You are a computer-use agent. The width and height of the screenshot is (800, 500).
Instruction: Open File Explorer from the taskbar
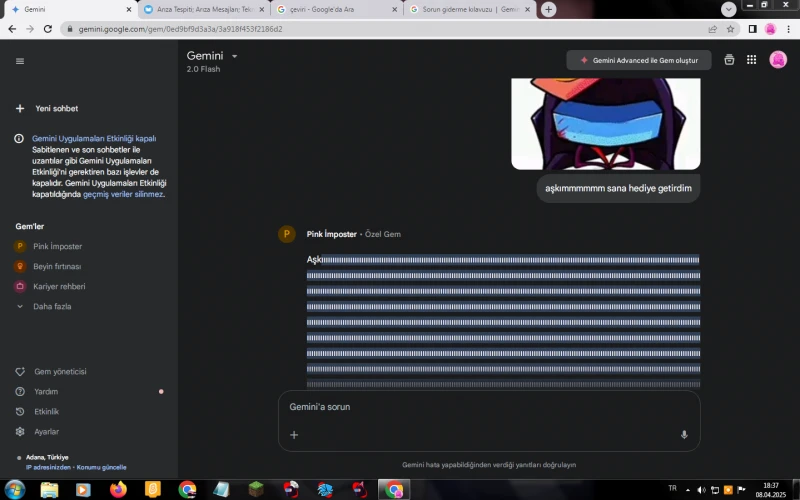point(49,490)
